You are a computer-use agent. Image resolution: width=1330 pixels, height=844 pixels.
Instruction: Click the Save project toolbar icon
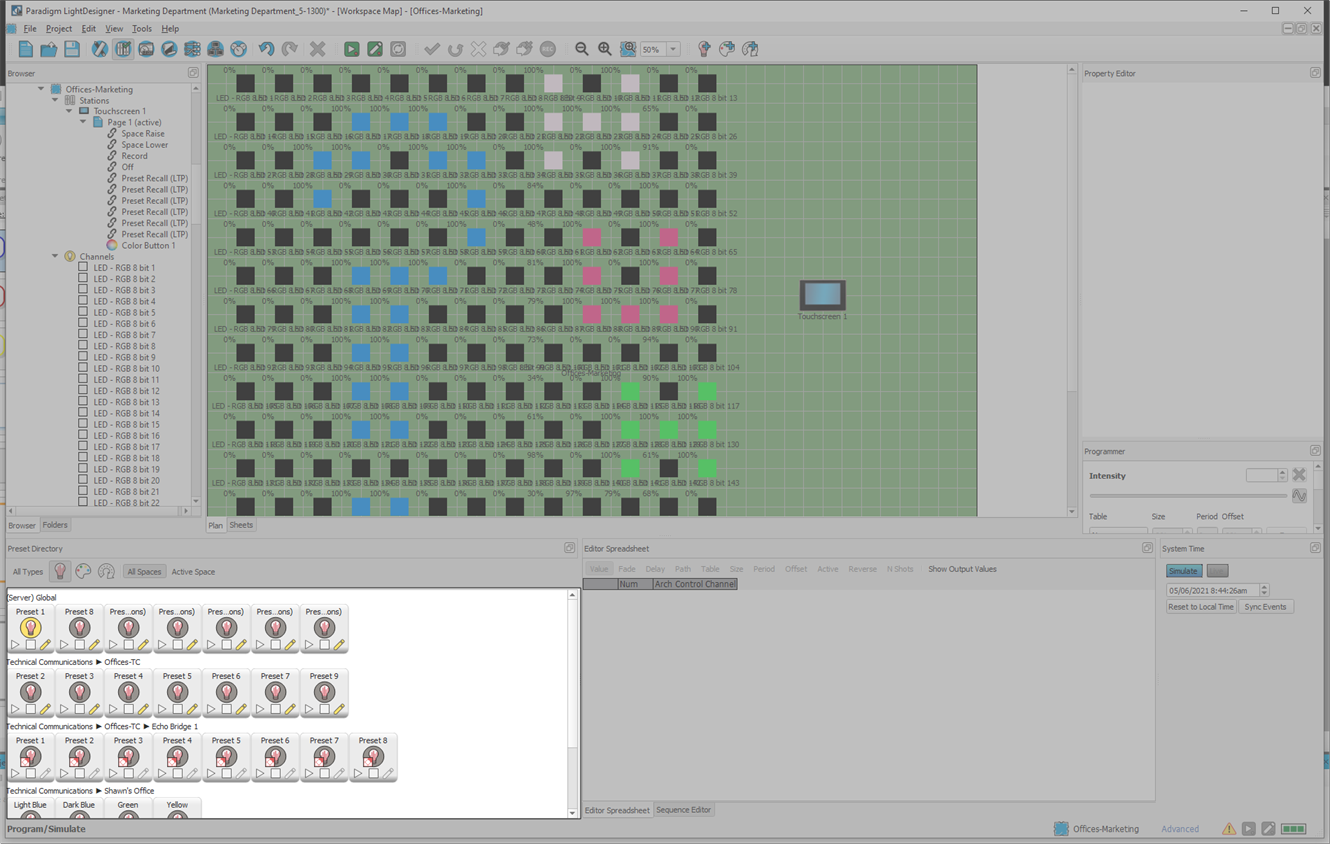click(72, 49)
